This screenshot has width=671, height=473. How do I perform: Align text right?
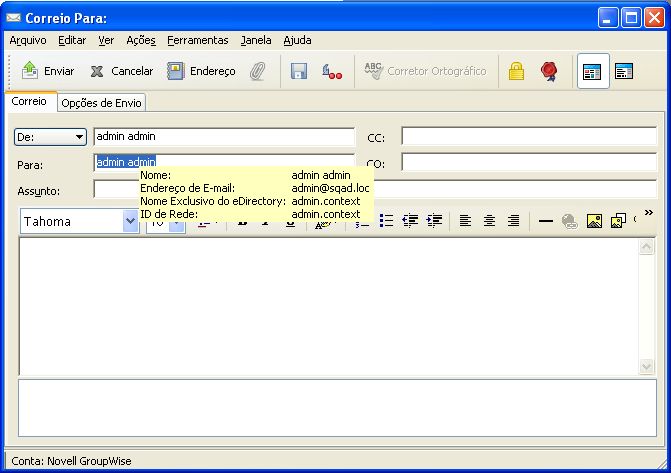(513, 221)
